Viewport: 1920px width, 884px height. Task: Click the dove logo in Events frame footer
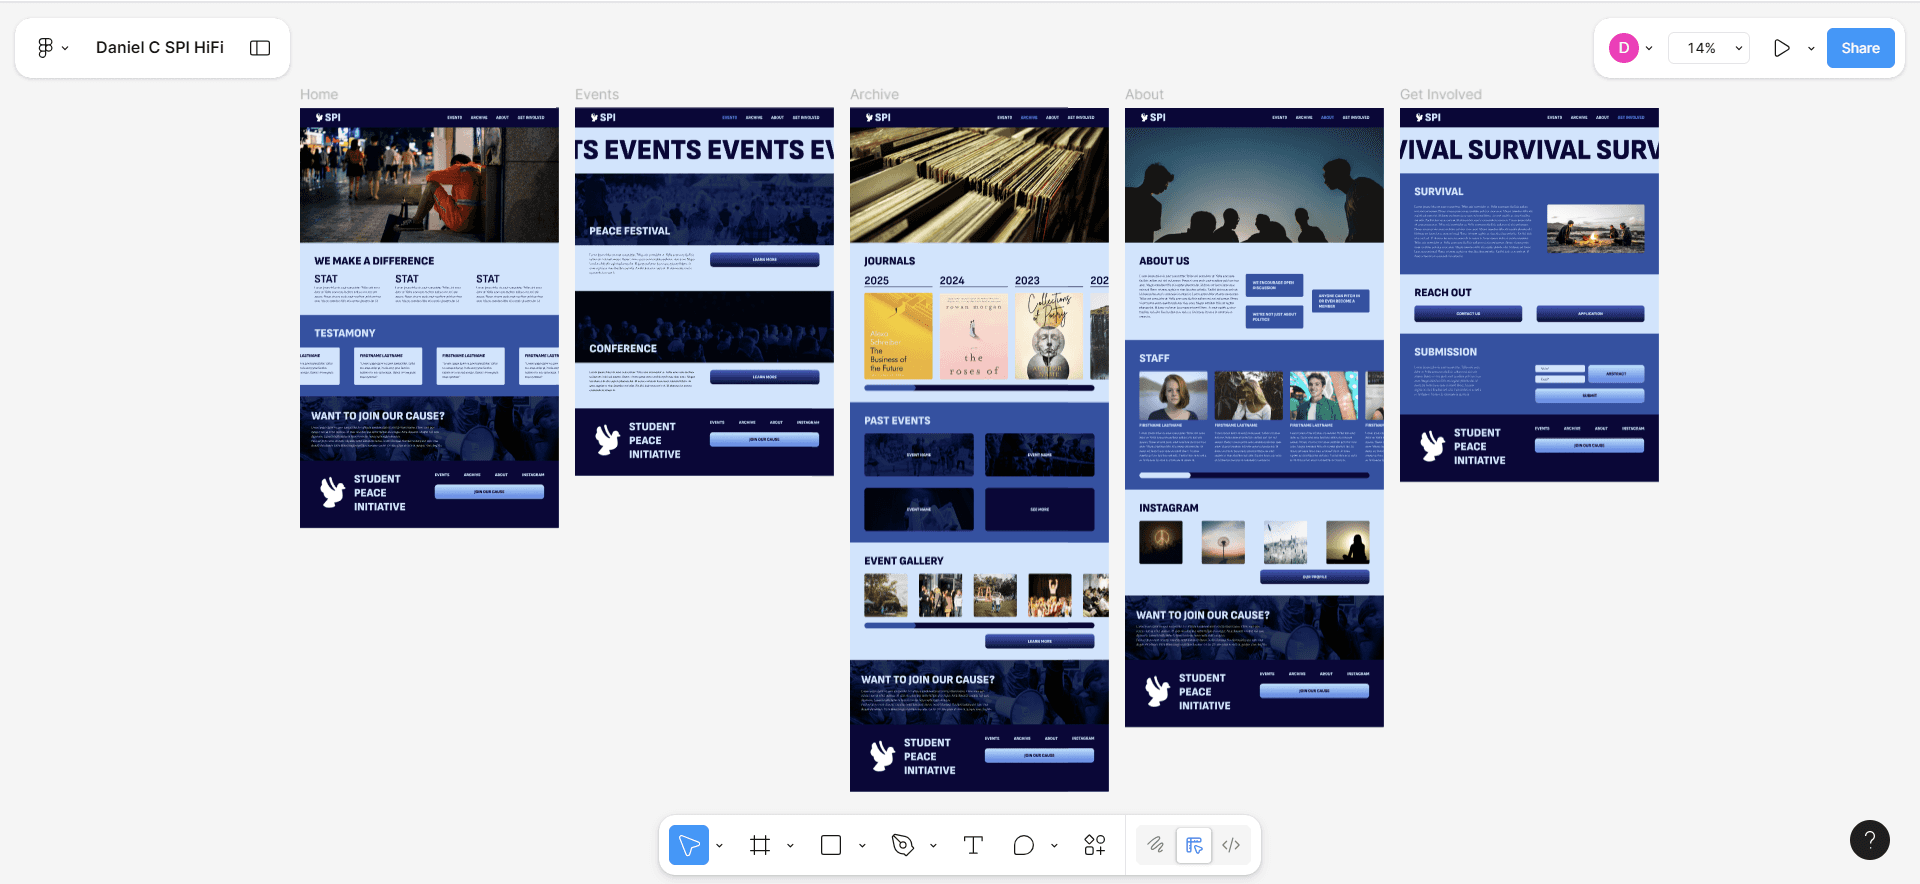(x=607, y=440)
